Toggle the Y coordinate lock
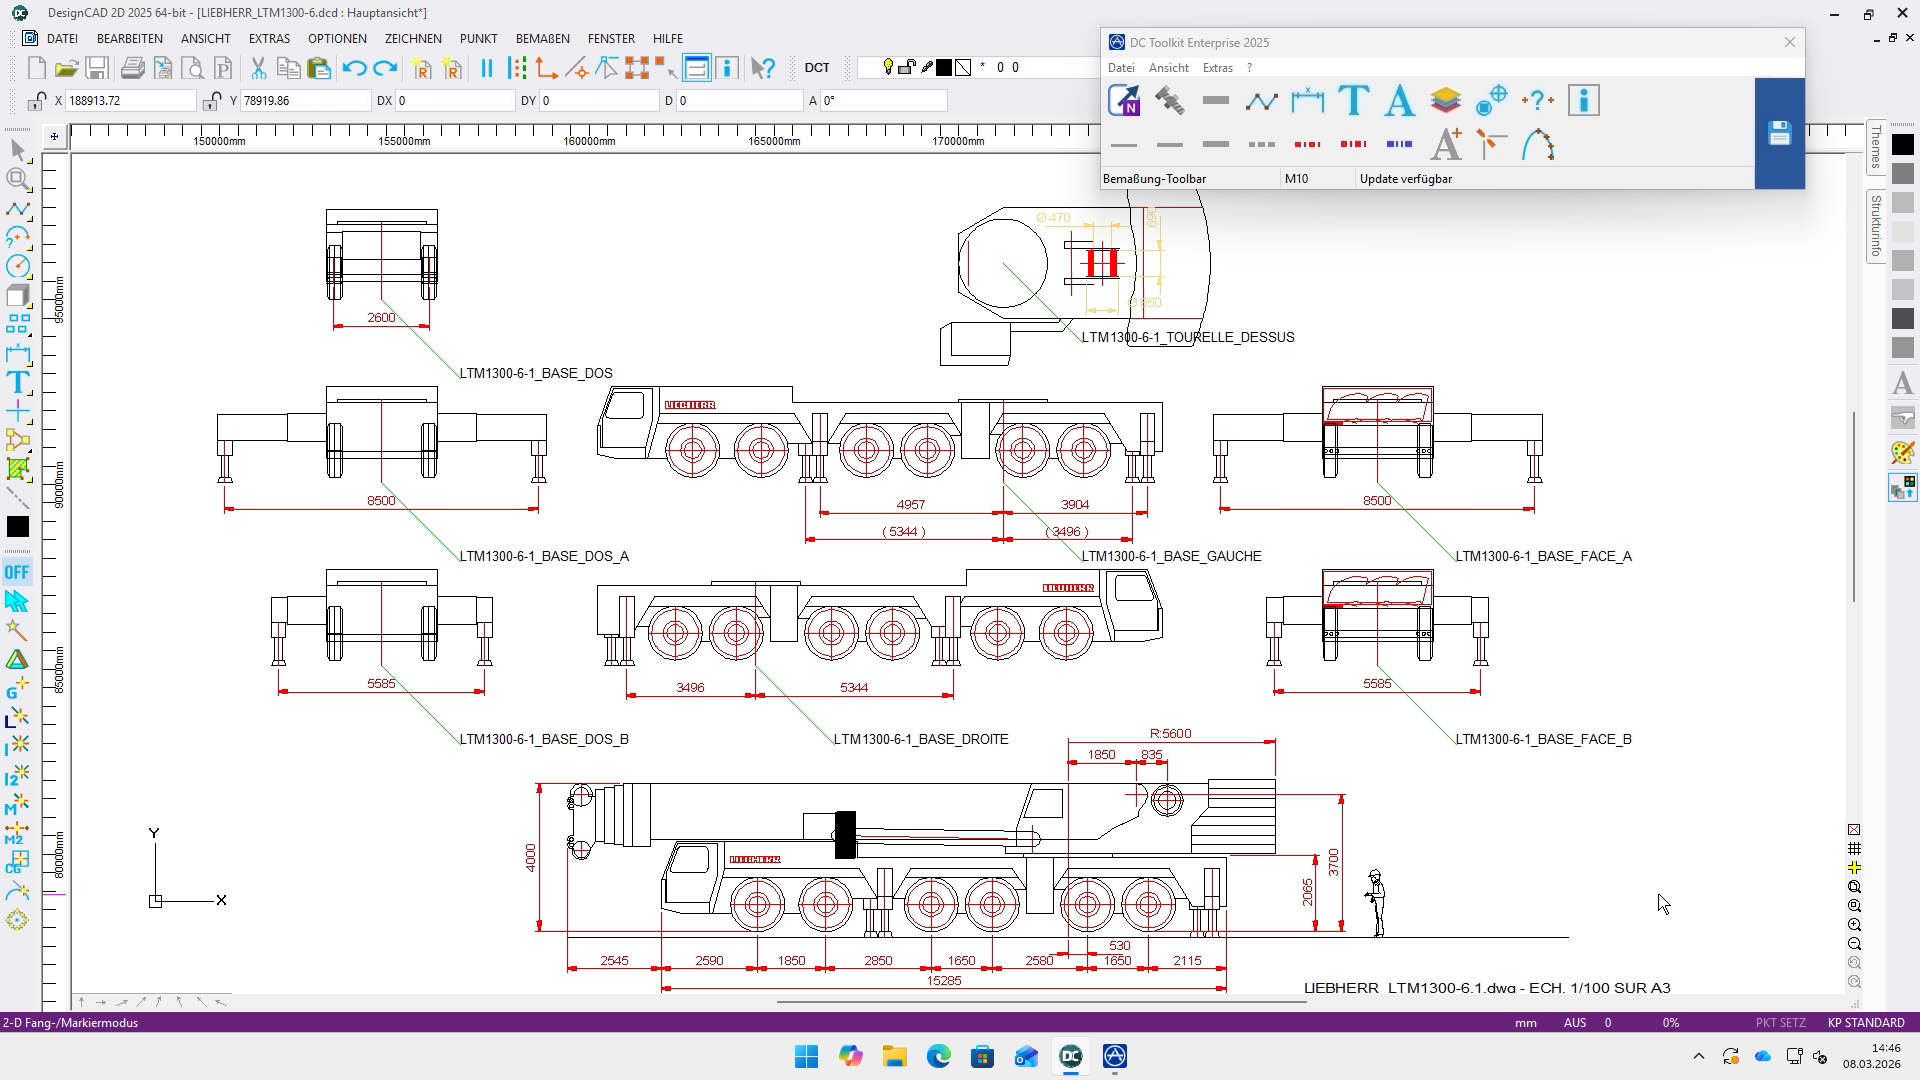 click(x=212, y=101)
